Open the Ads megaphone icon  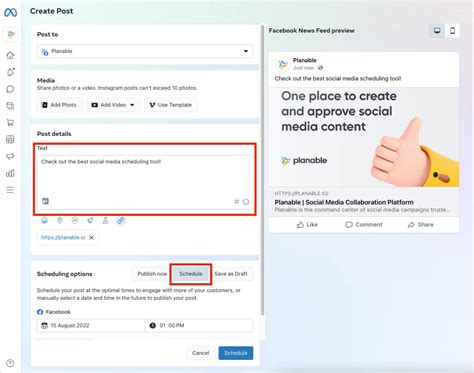(10, 156)
